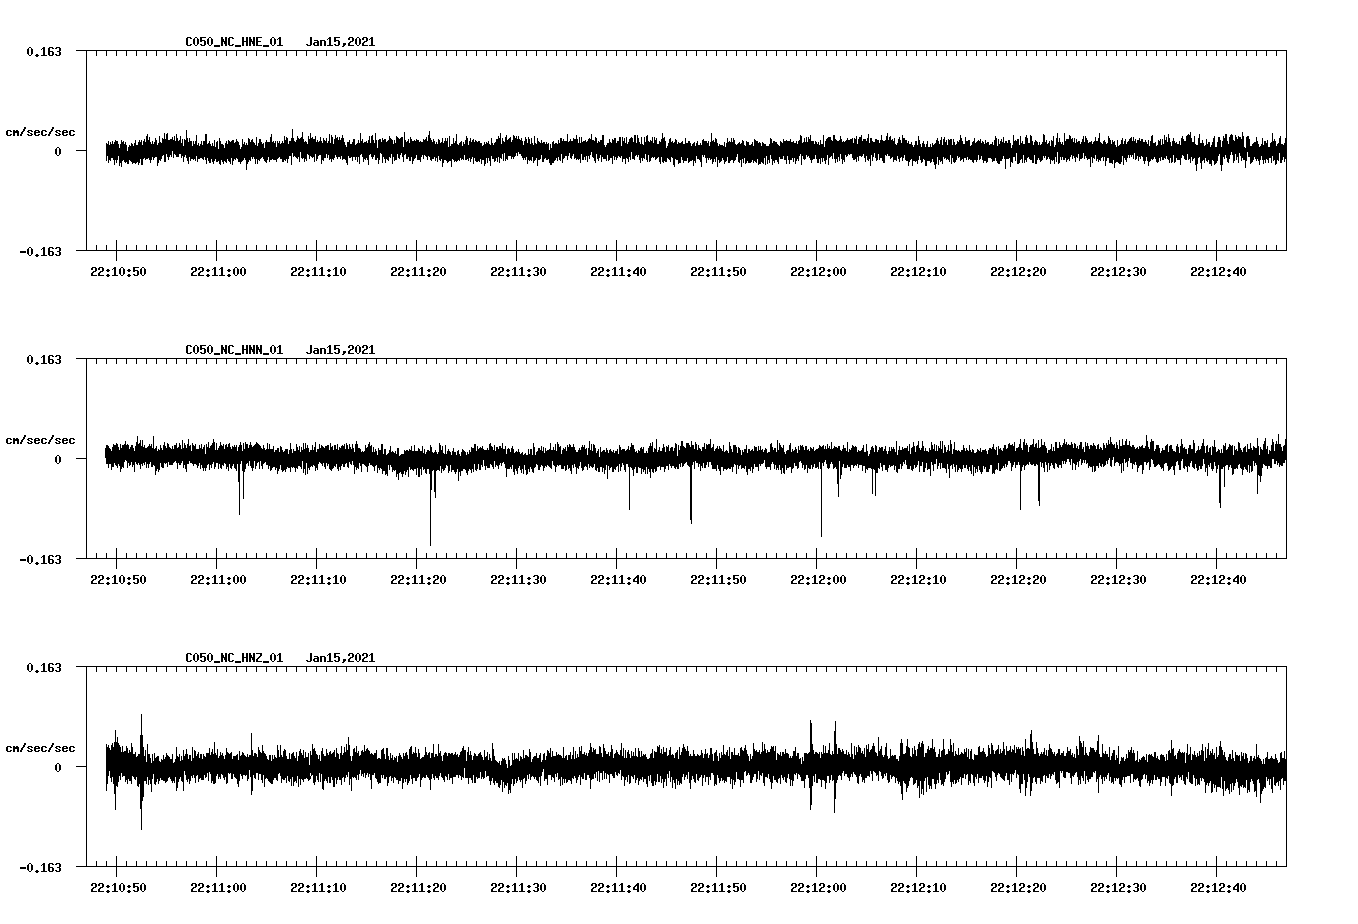Click the Jan15,2021 date beside C050_NC_HNZ_01

341,657
